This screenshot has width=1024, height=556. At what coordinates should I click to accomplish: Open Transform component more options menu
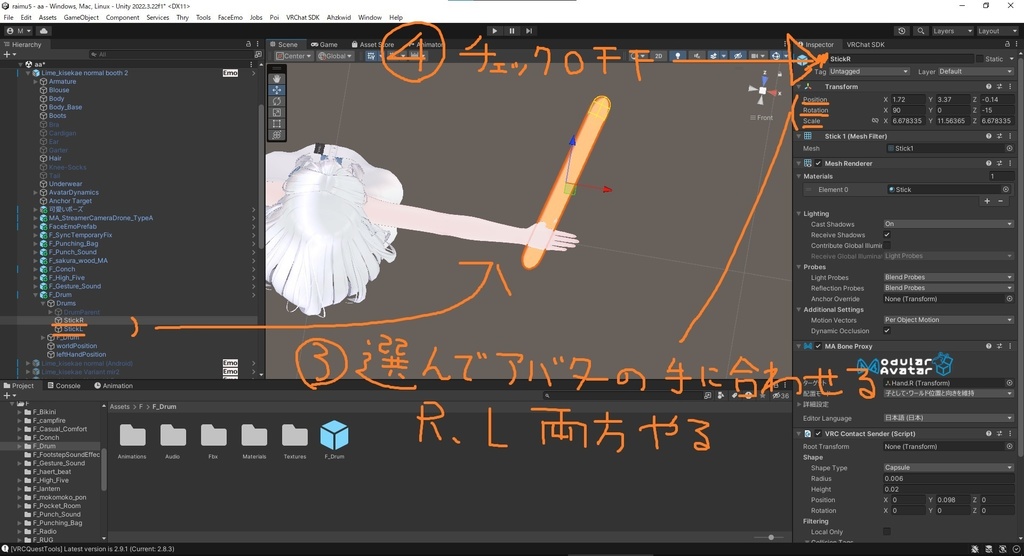[1010, 86]
